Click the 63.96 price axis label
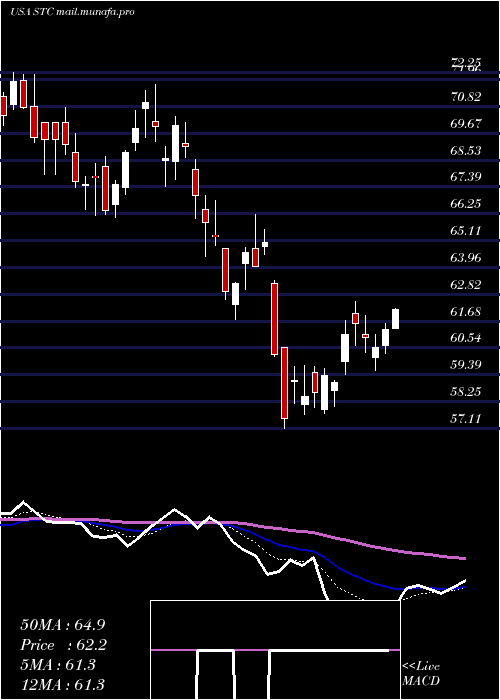The height and width of the screenshot is (700, 500). [x=466, y=258]
